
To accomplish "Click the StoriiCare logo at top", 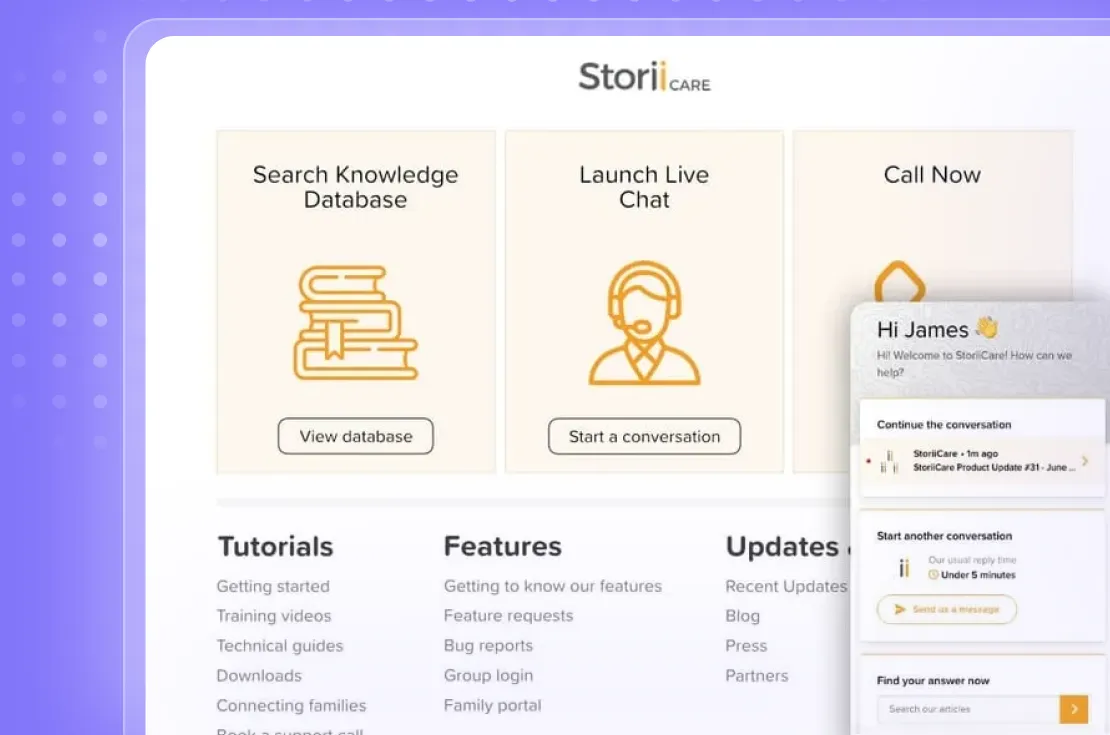I will 644,76.
